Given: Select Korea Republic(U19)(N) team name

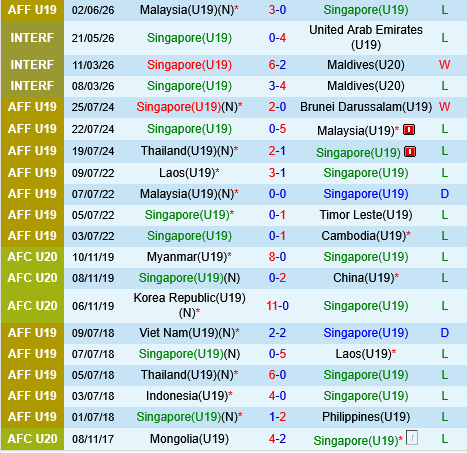Looking at the screenshot, I should point(189,305).
